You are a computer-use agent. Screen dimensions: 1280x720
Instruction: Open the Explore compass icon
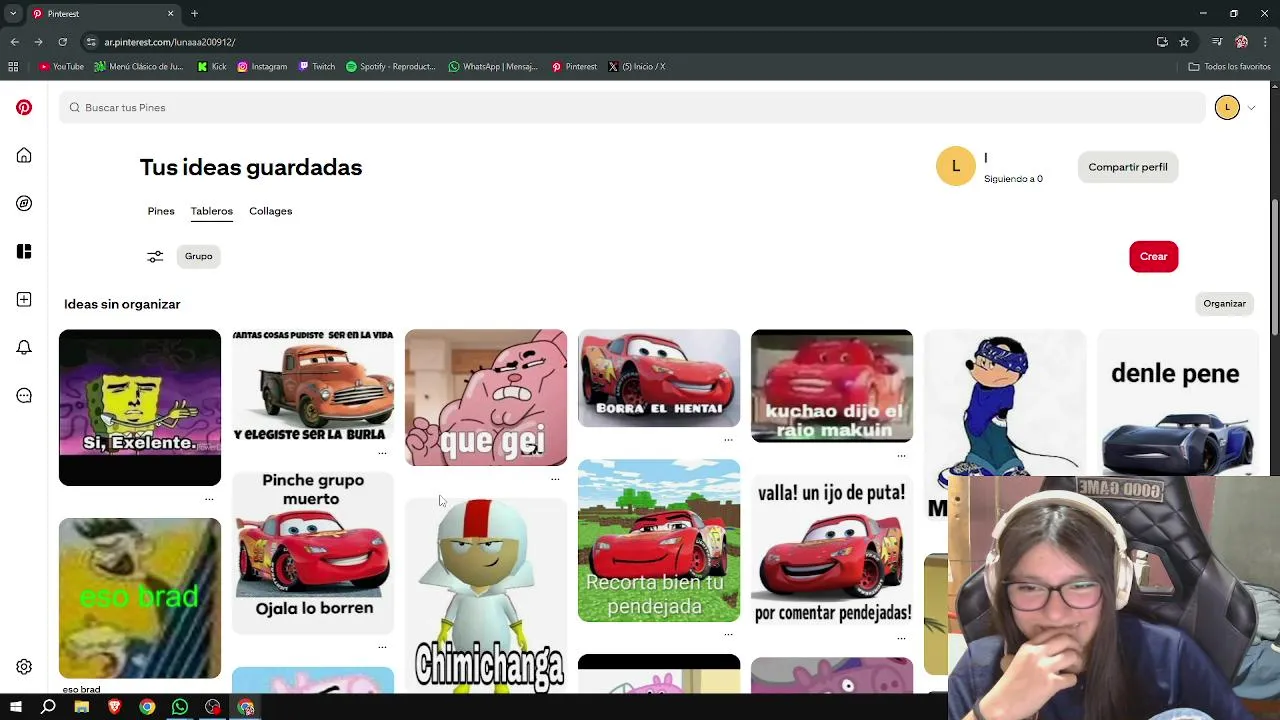tap(24, 203)
